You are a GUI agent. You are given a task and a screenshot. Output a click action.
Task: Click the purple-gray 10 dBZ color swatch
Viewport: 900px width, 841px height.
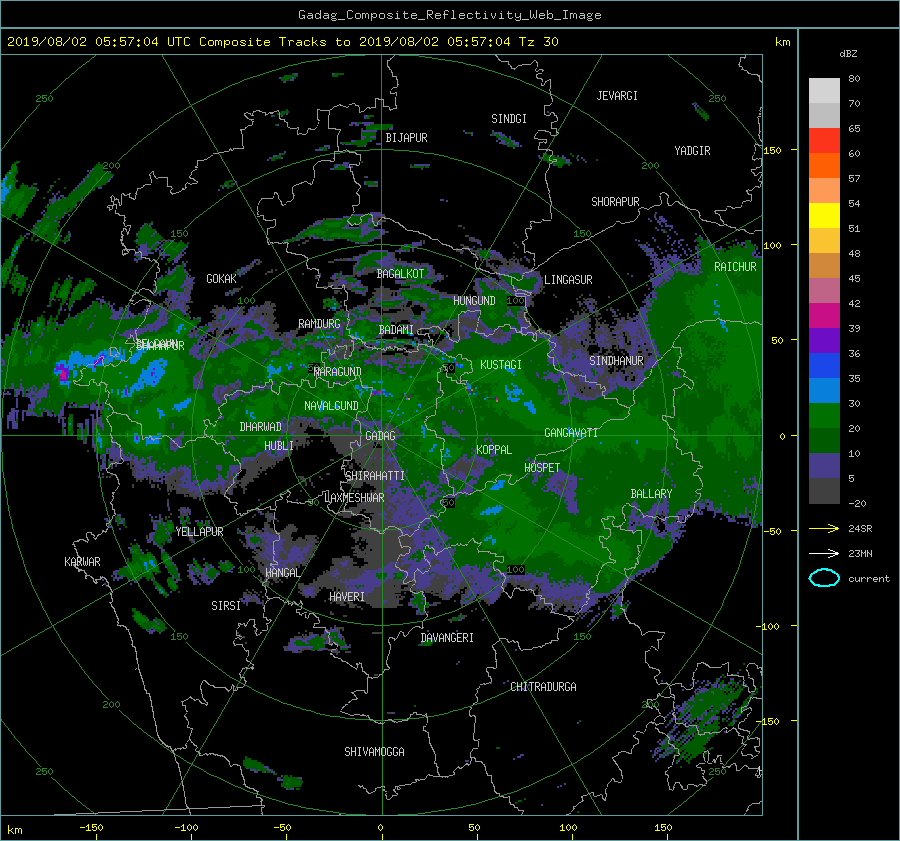click(x=824, y=466)
